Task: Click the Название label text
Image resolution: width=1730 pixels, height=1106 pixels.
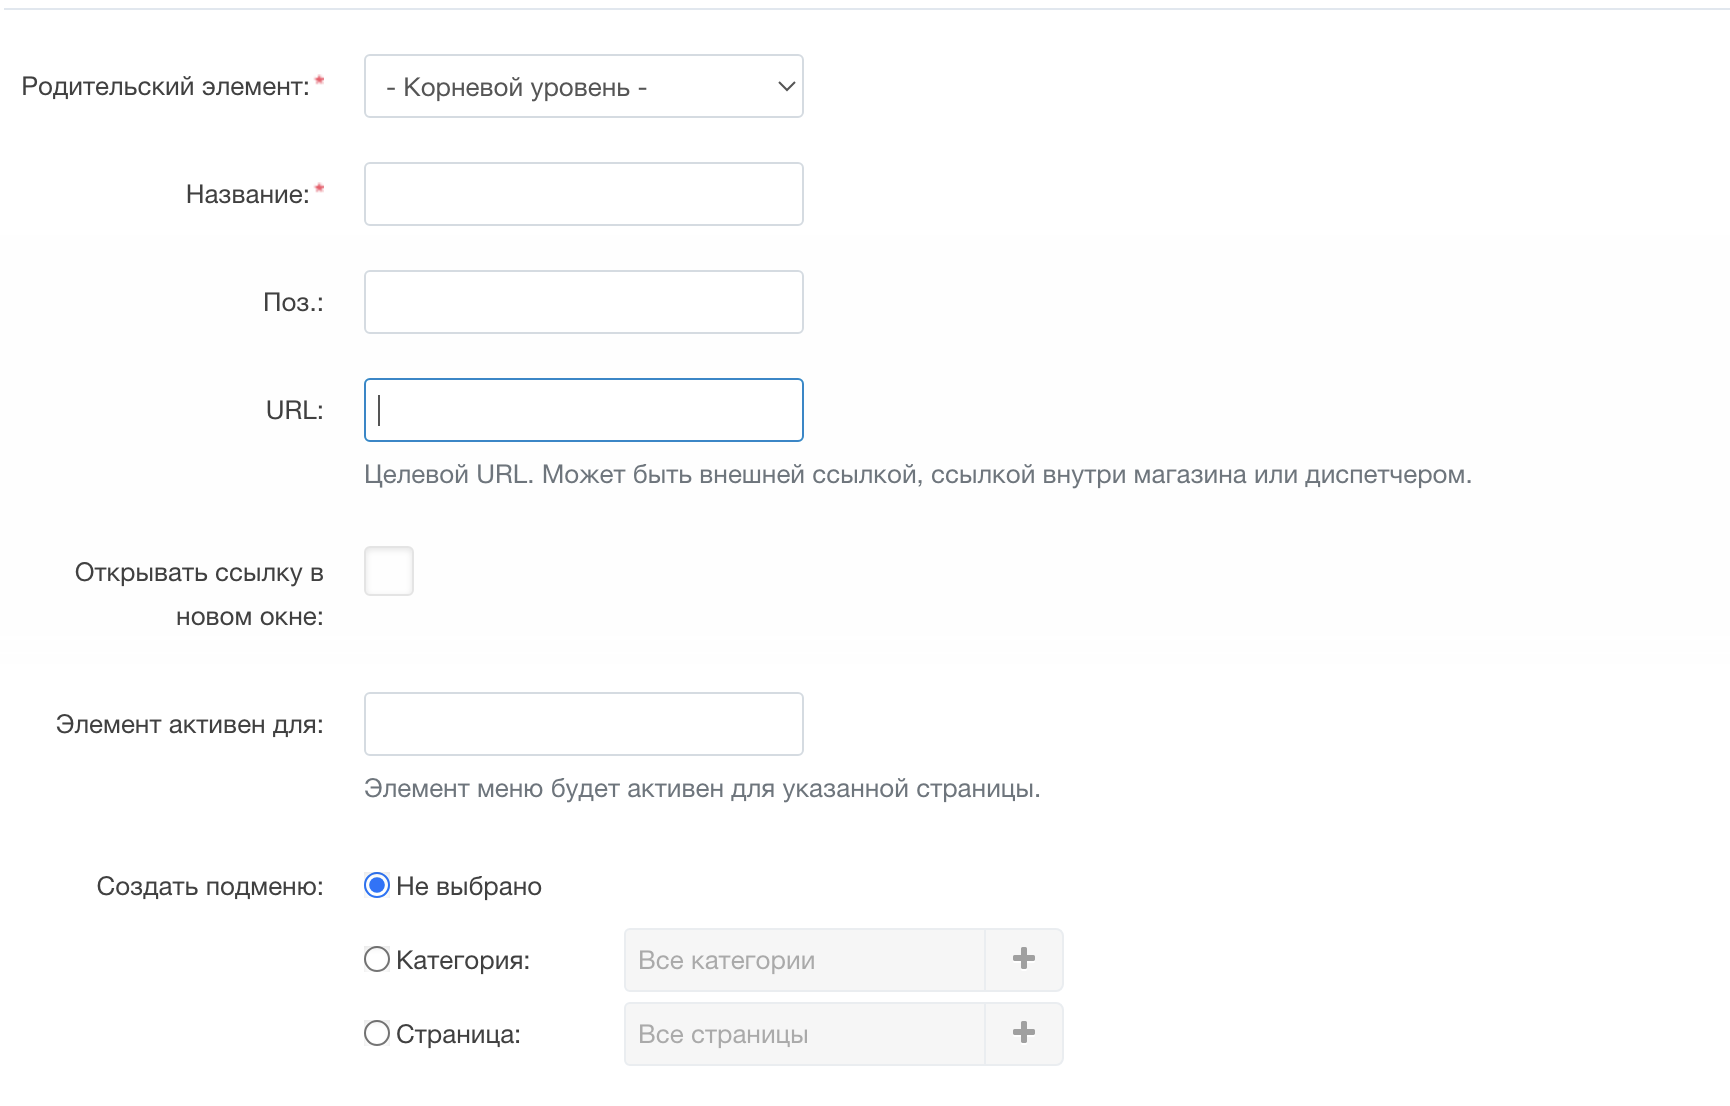Action: click(248, 195)
